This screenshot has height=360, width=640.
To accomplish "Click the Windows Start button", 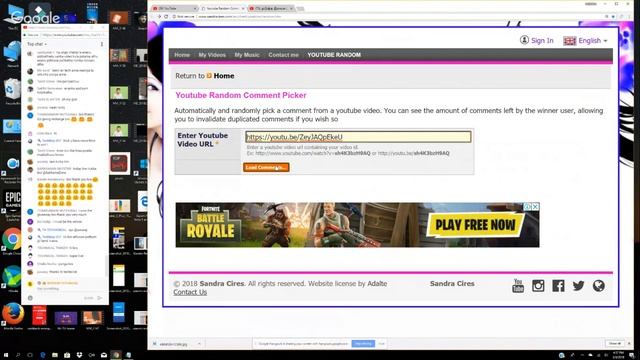I will (6, 355).
